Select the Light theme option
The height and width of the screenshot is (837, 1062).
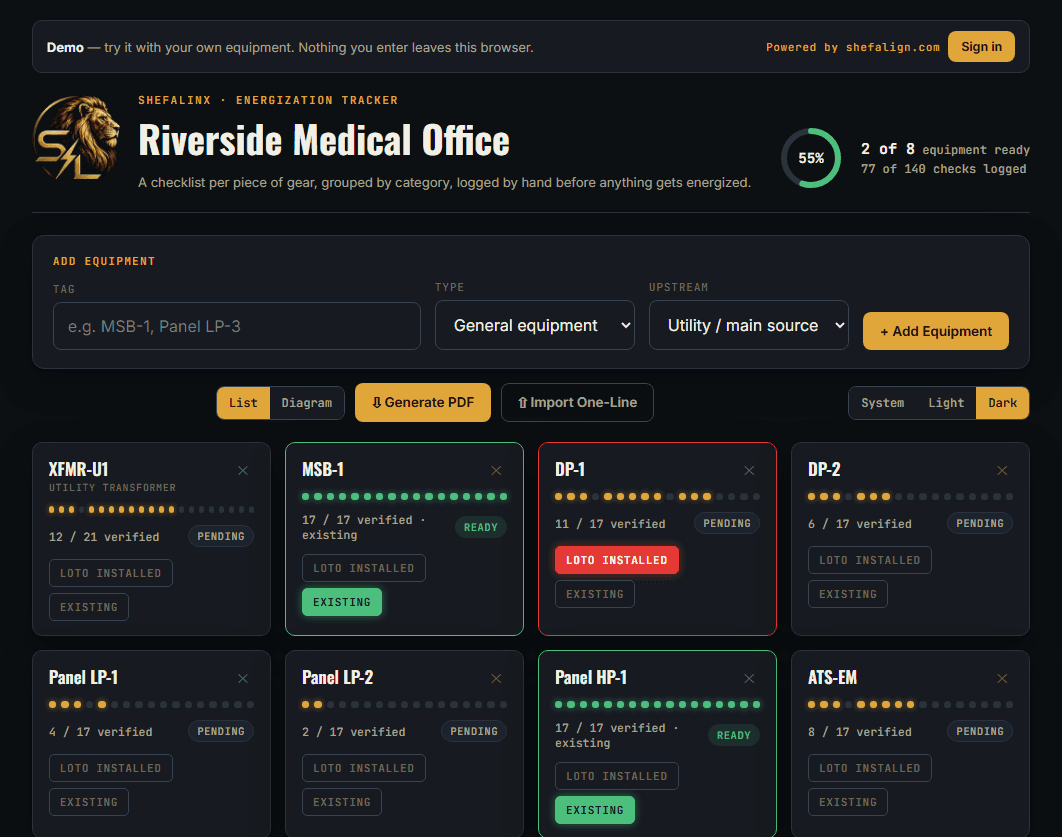tap(946, 403)
